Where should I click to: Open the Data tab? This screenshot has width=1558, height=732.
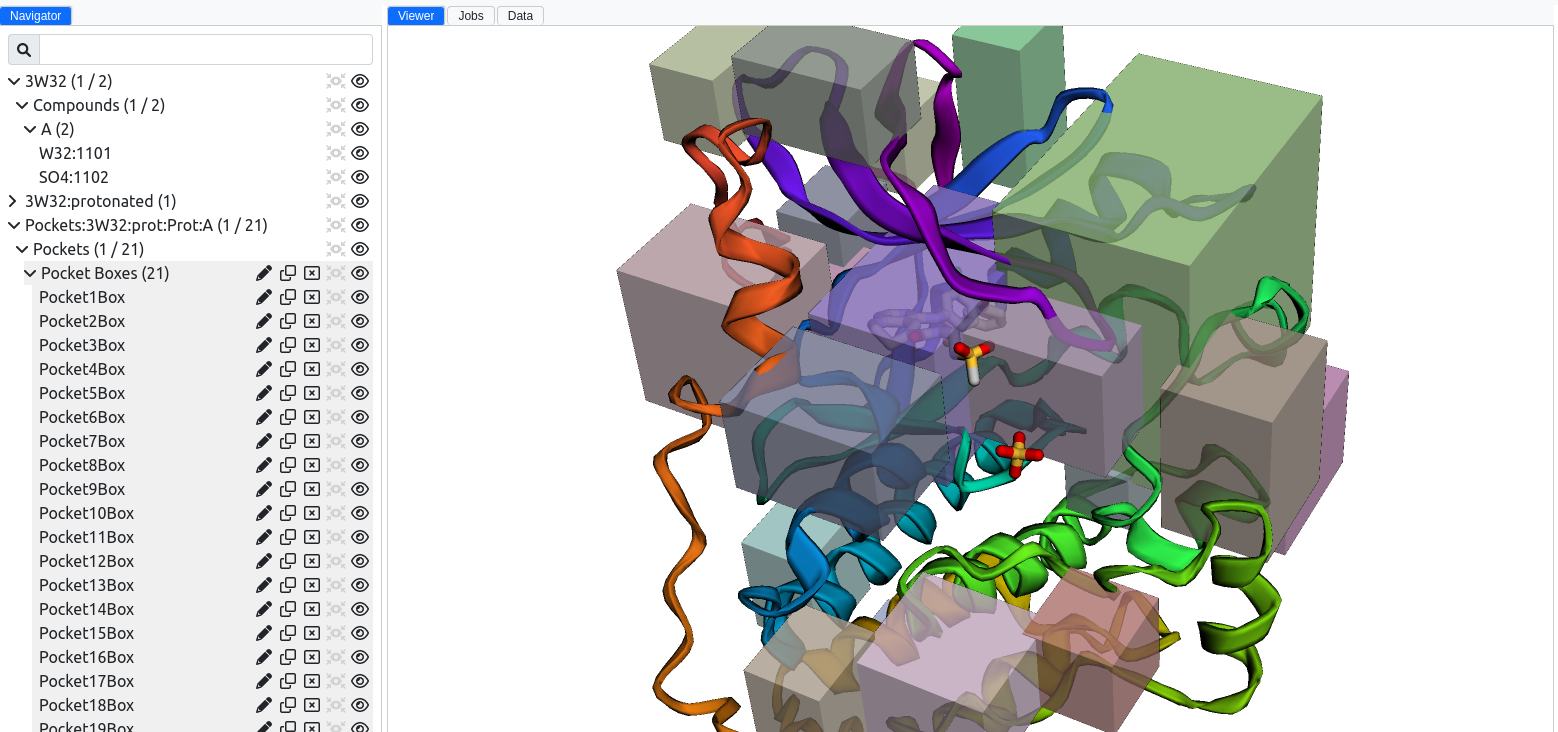(x=520, y=15)
